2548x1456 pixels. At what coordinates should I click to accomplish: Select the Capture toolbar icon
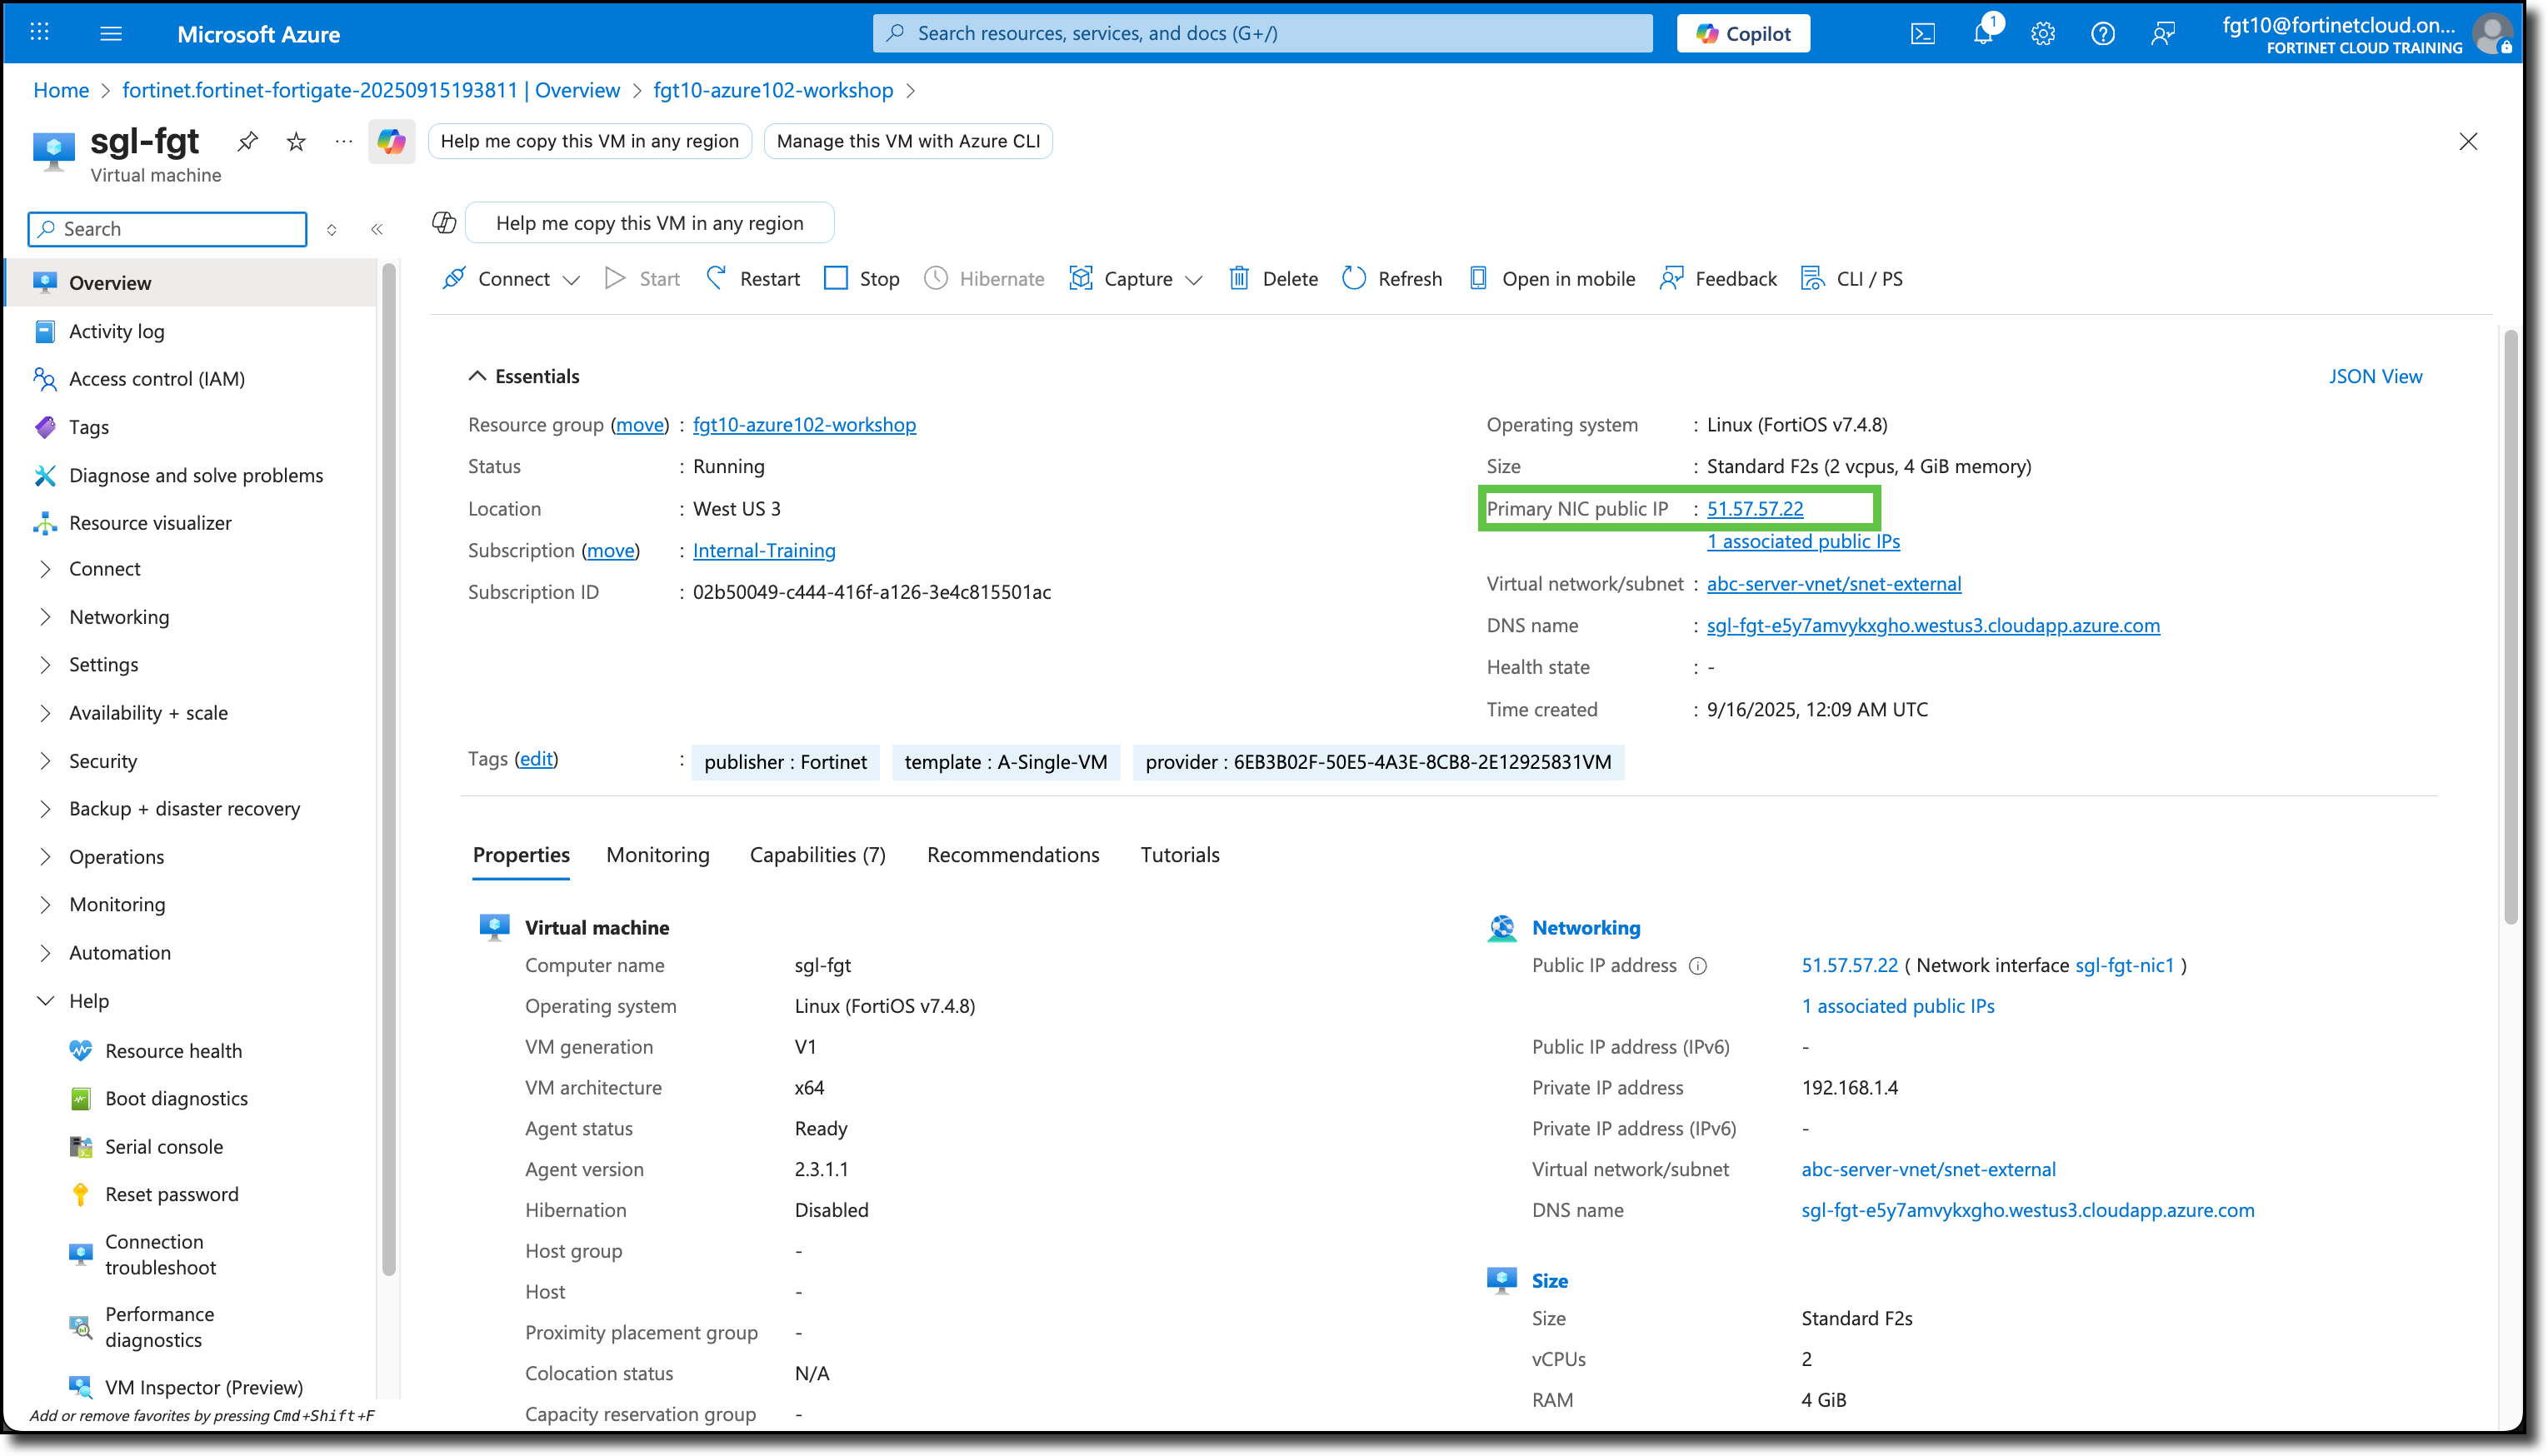1081,278
